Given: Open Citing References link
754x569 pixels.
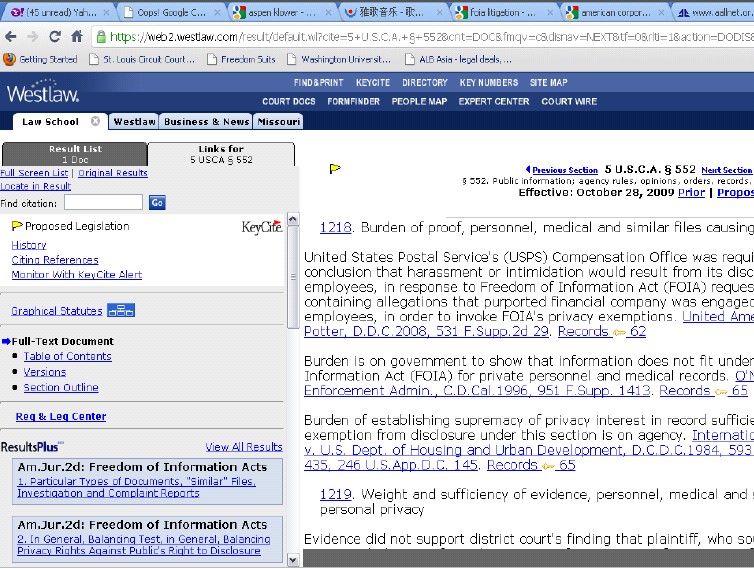Looking at the screenshot, I should [55, 260].
